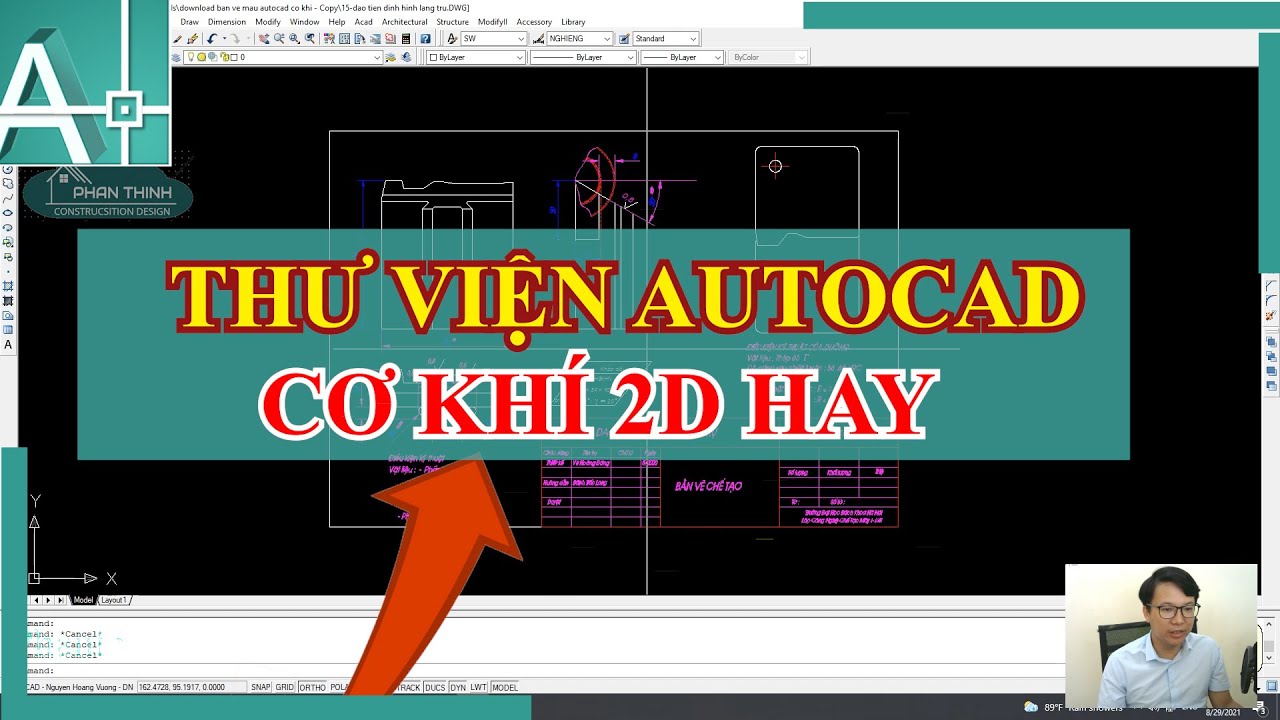Open the Sheet Set Manager icon
This screenshot has height=720, width=1280.
click(375, 39)
